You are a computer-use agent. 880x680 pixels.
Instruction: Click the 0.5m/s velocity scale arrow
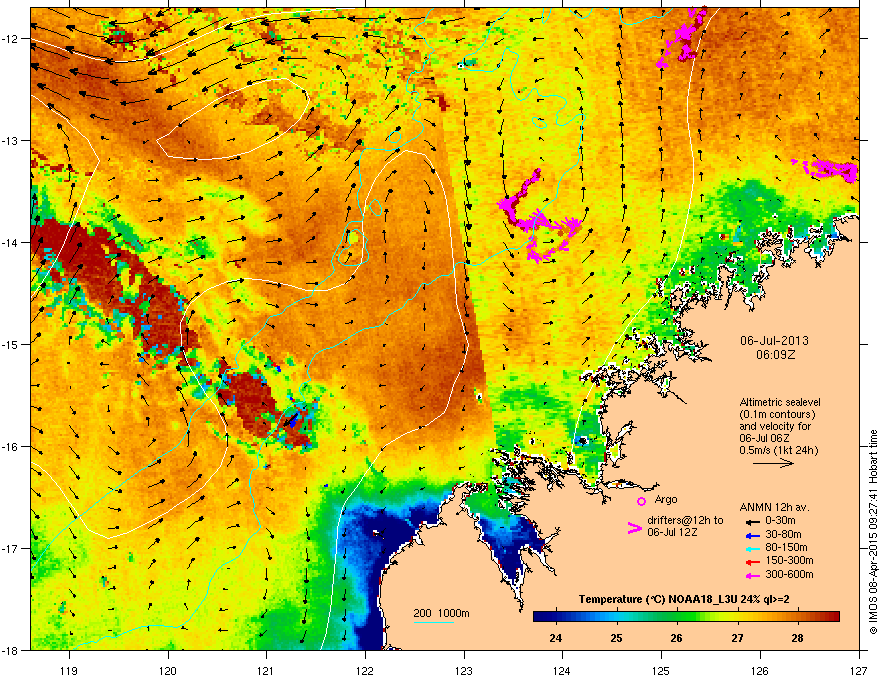[773, 463]
